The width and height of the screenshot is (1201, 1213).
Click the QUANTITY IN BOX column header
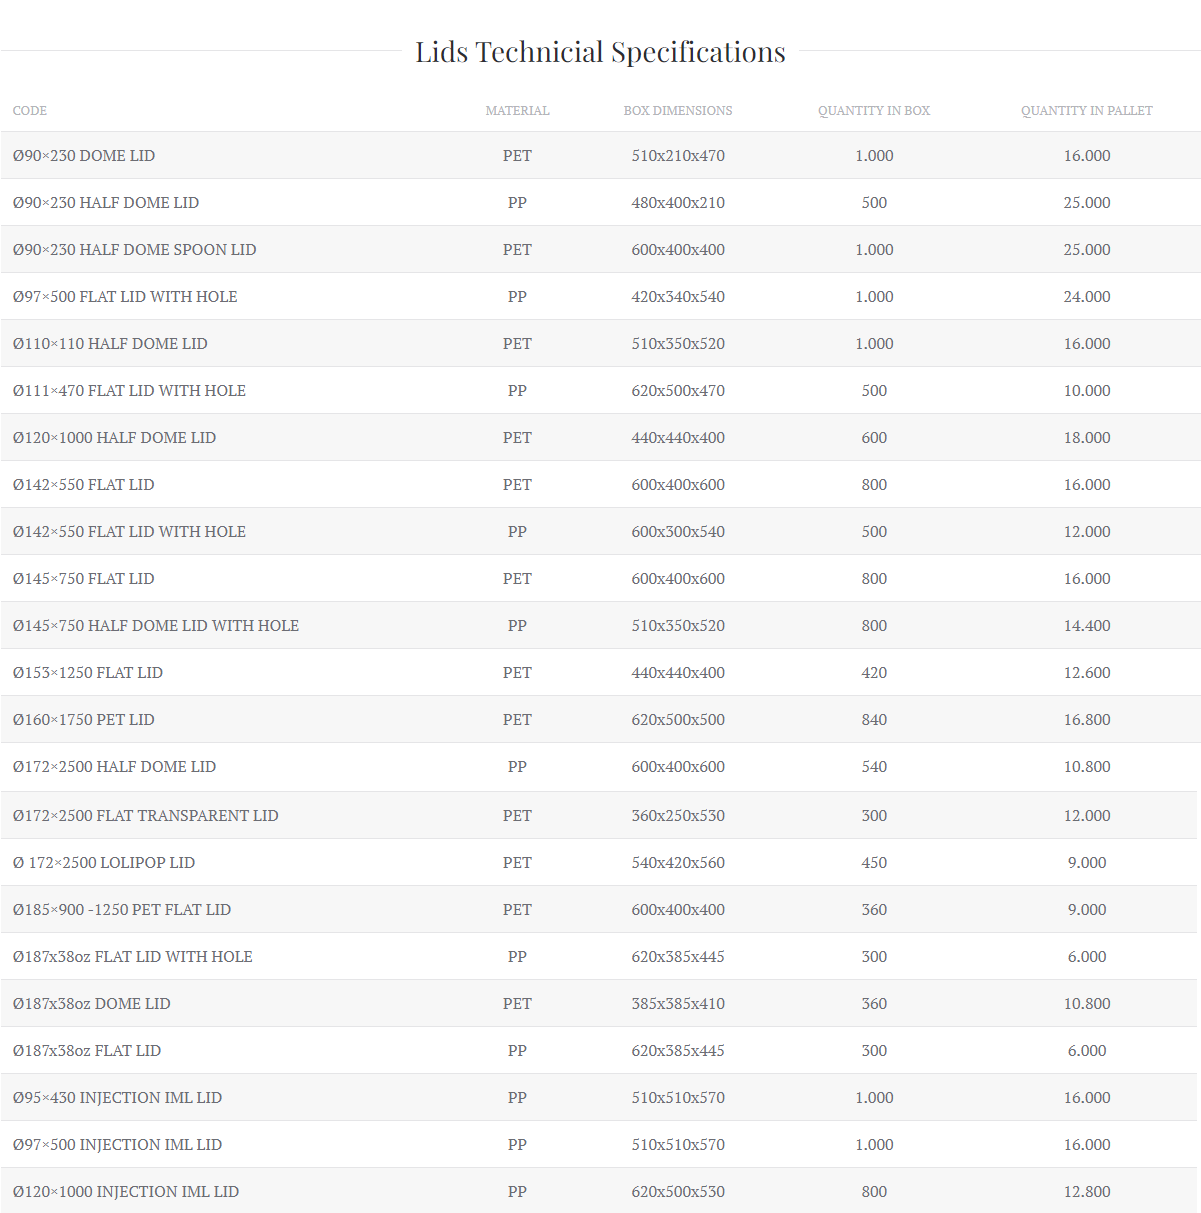click(x=874, y=111)
